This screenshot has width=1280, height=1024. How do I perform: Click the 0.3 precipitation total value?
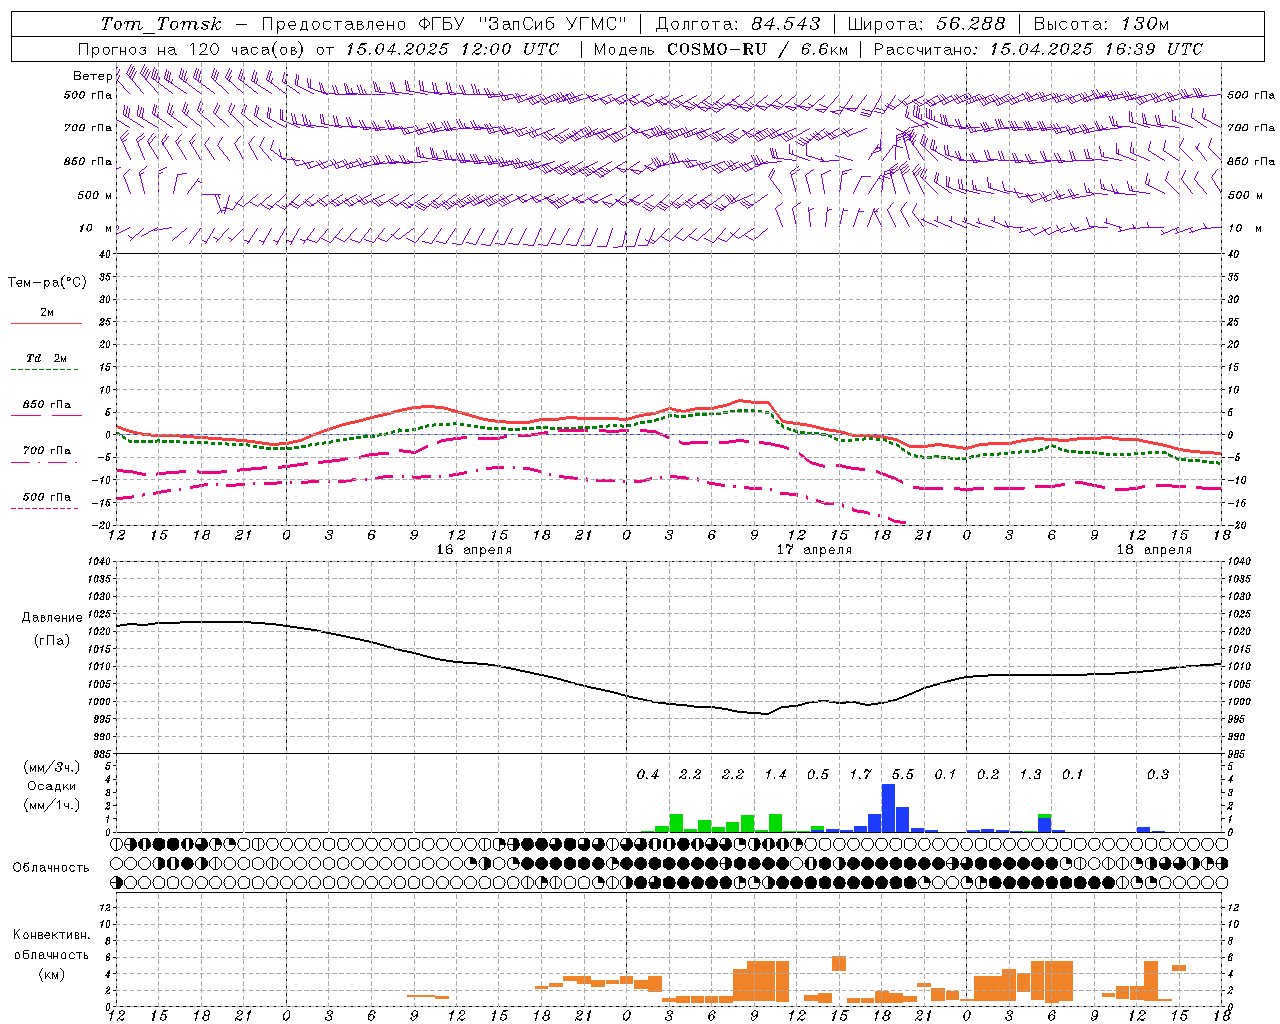pos(1158,775)
